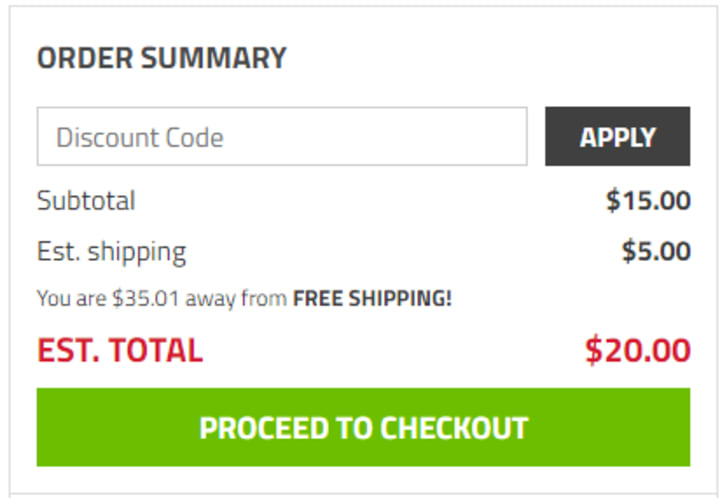Click the $15.00 subtotal amount

[x=648, y=201]
